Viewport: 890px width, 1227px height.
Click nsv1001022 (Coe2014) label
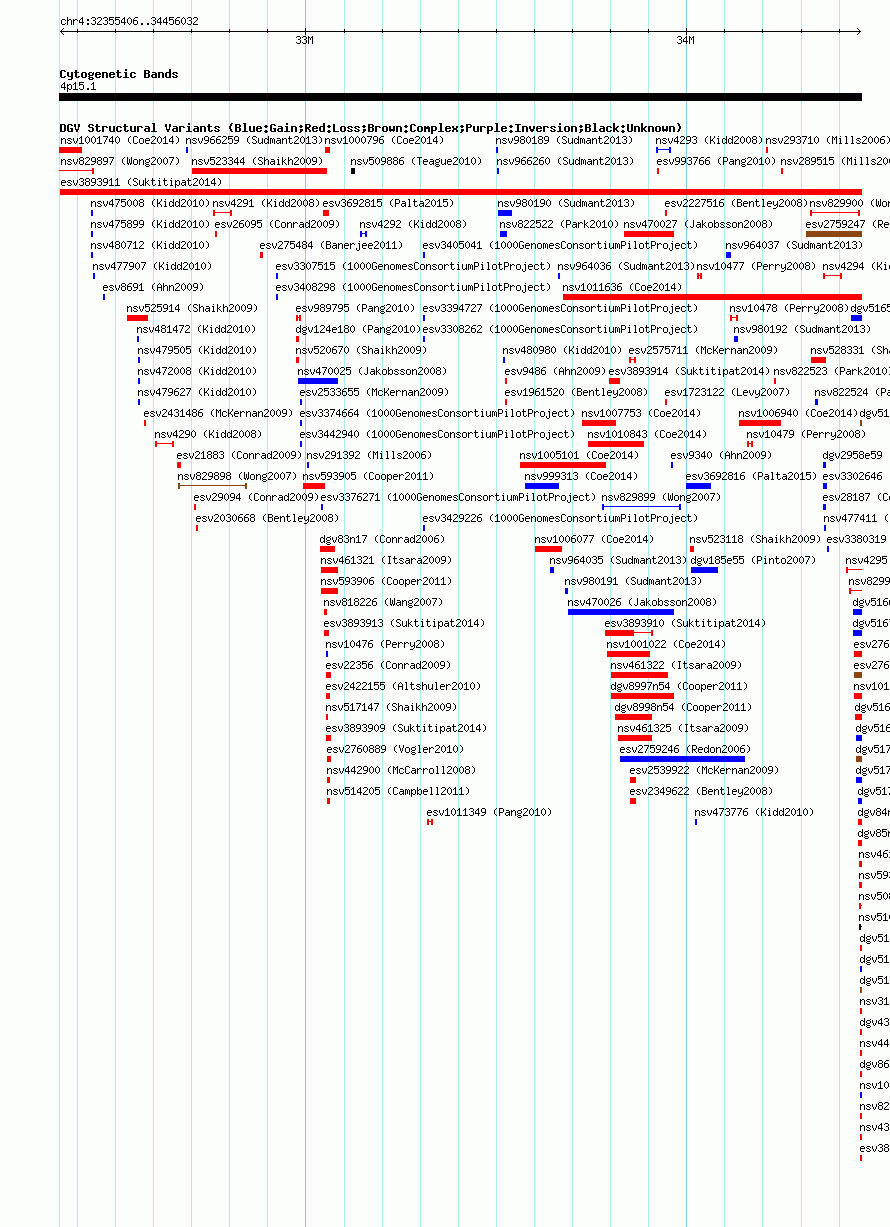667,644
